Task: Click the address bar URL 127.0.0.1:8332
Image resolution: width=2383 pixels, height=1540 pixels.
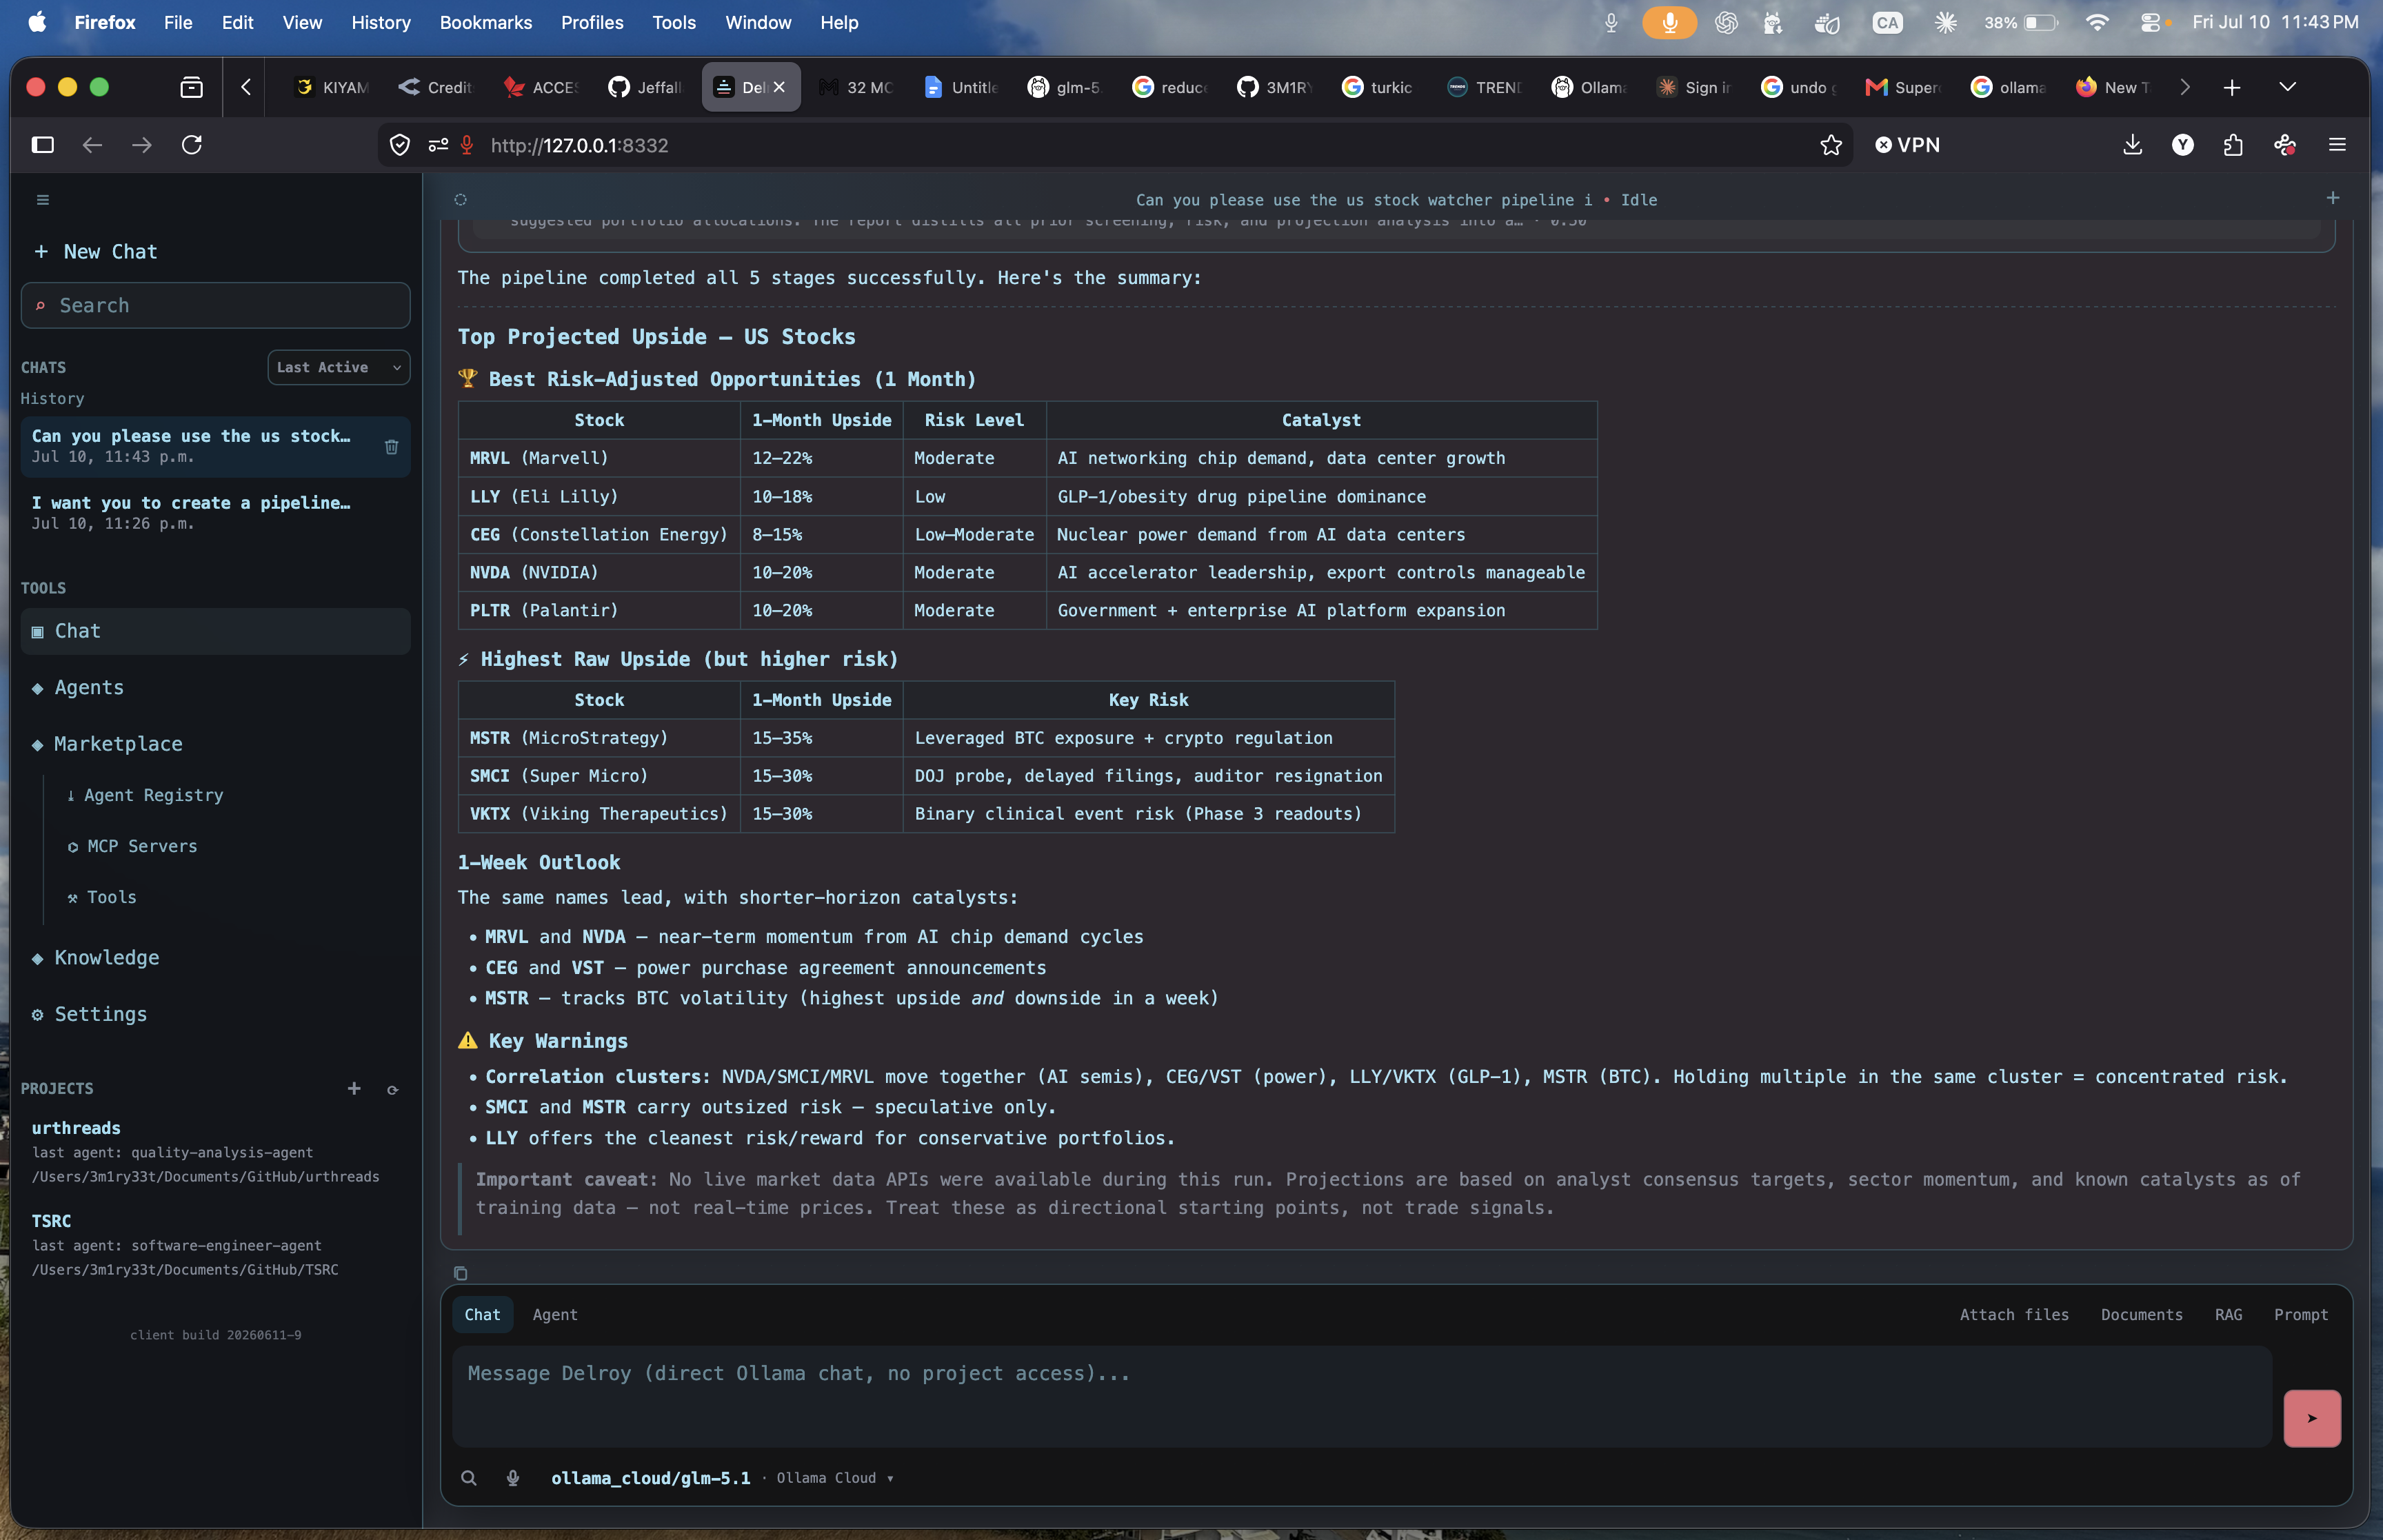Action: click(579, 145)
